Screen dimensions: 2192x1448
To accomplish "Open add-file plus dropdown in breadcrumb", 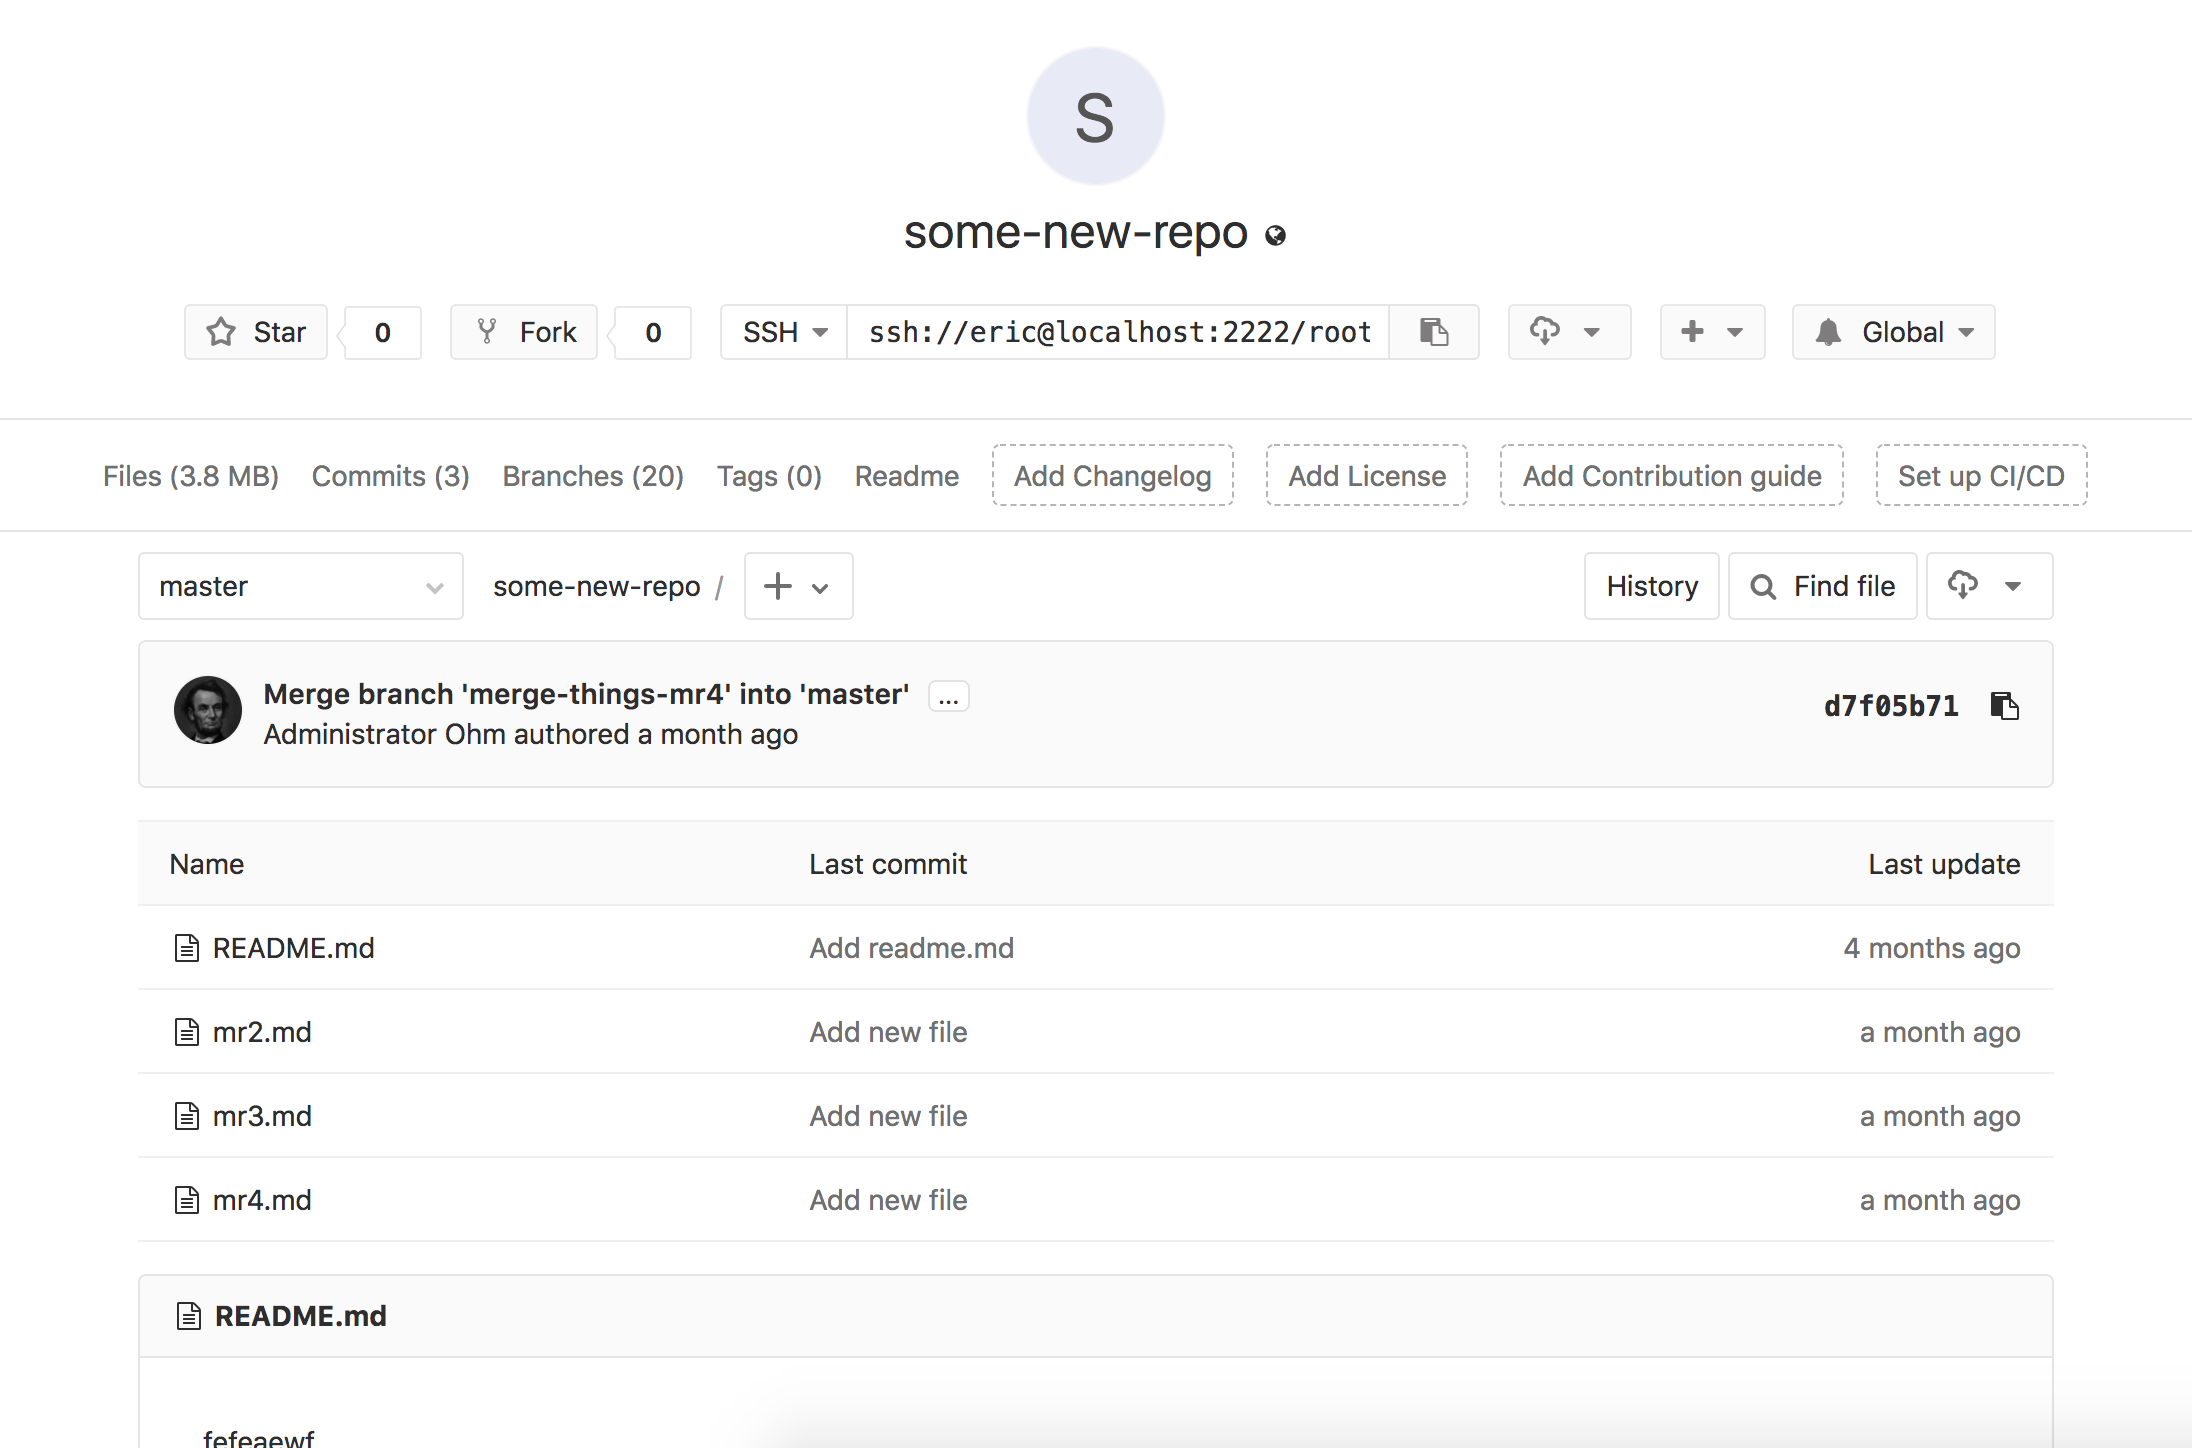I will pos(797,586).
